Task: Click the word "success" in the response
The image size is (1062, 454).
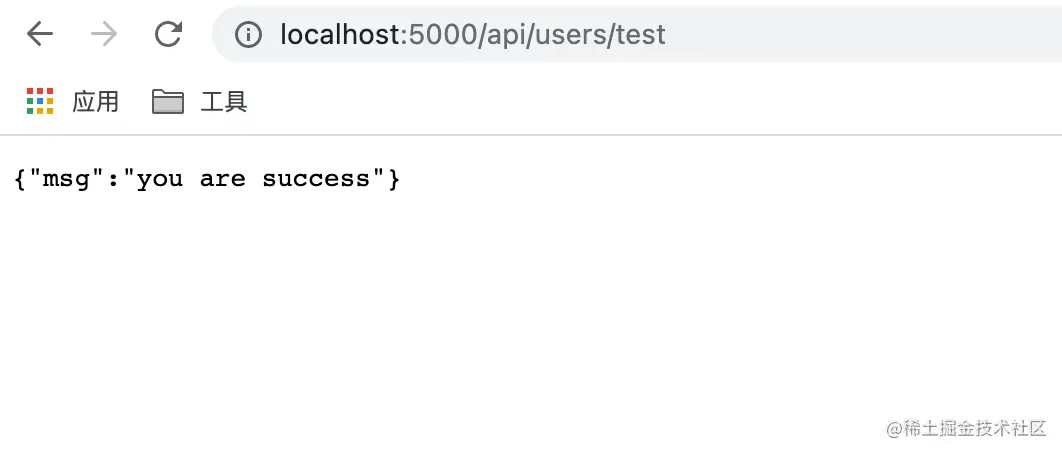Action: click(316, 179)
